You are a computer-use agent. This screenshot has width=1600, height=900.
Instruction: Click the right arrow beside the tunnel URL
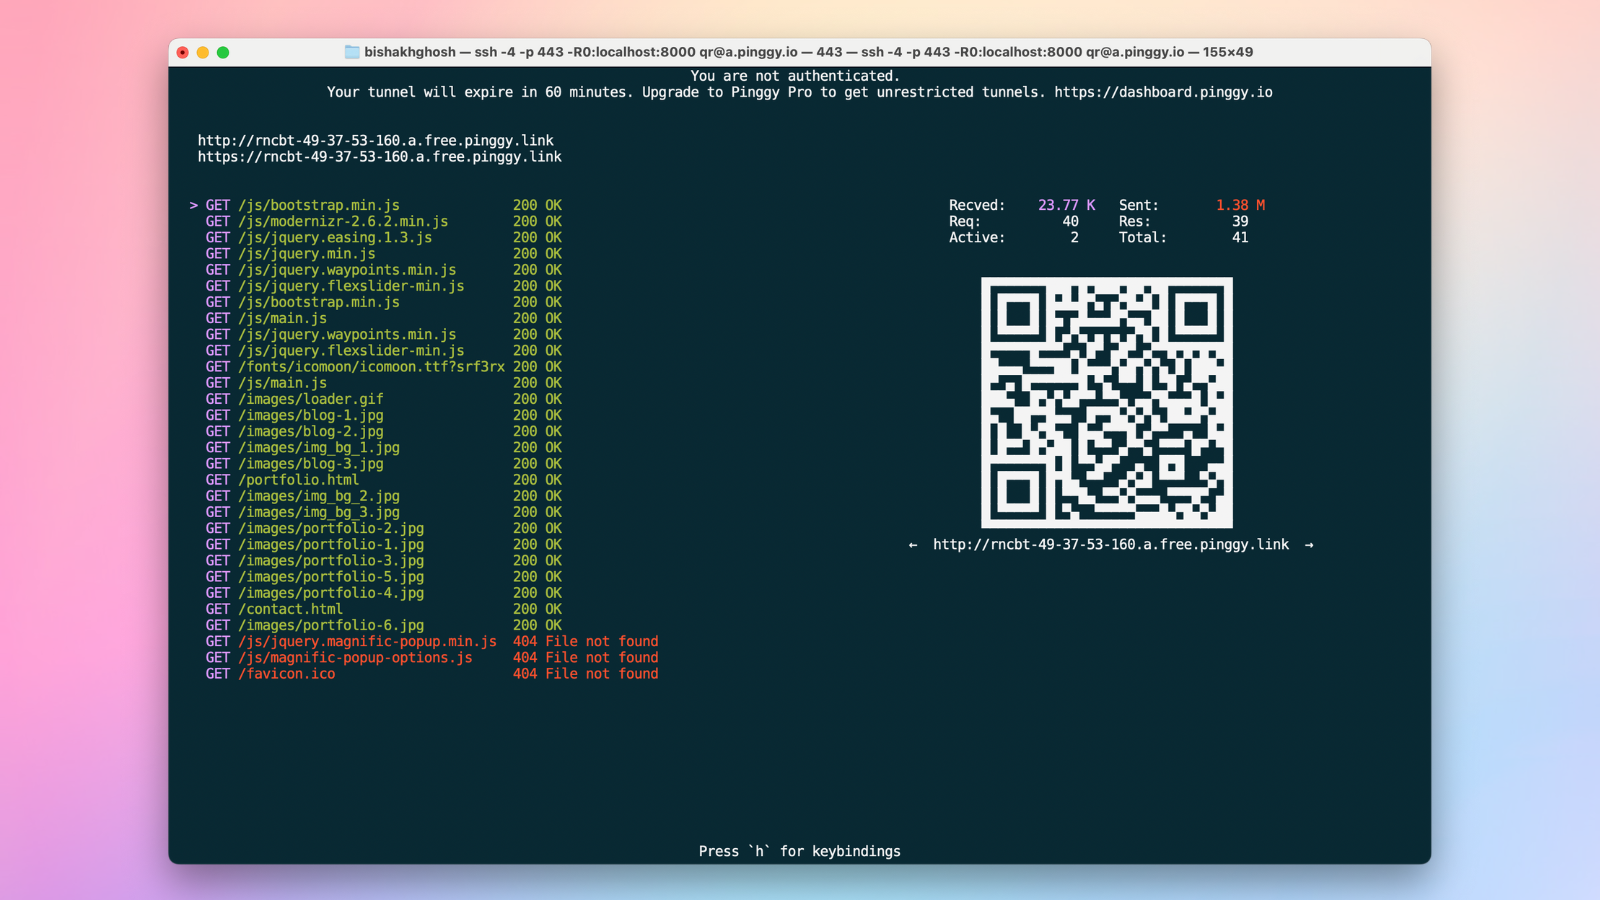coord(1309,544)
